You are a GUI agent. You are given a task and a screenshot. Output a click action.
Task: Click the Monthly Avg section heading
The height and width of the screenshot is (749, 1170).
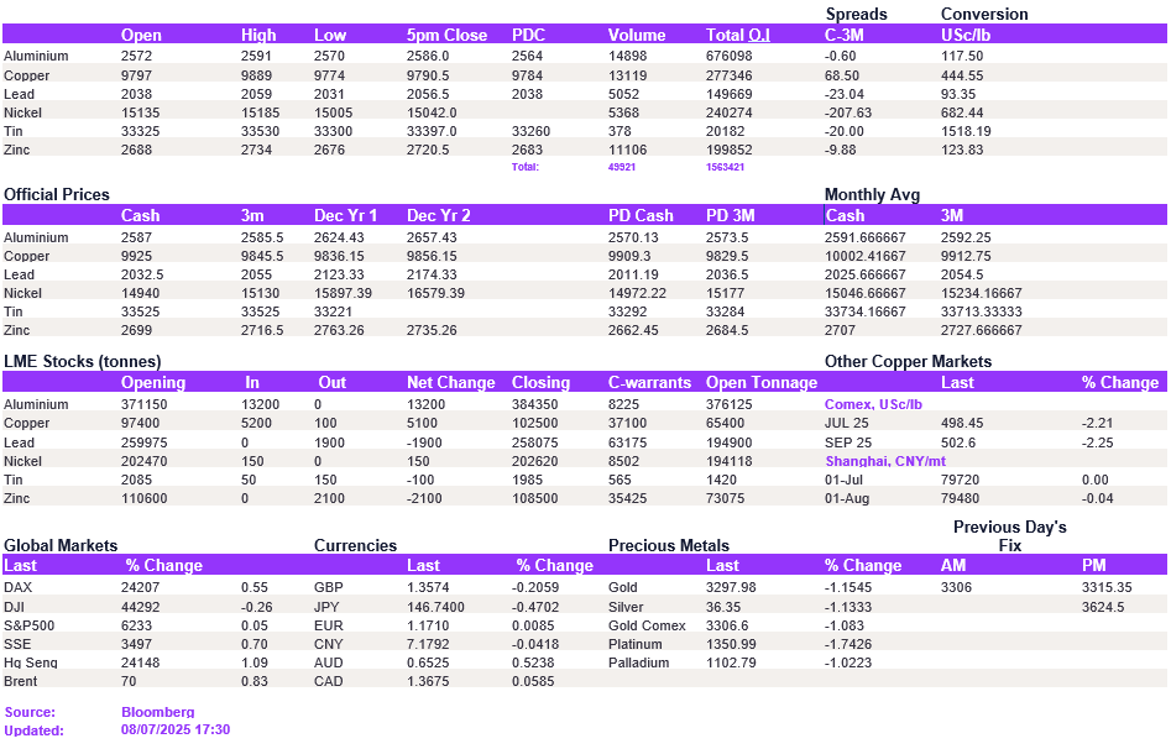pos(872,195)
